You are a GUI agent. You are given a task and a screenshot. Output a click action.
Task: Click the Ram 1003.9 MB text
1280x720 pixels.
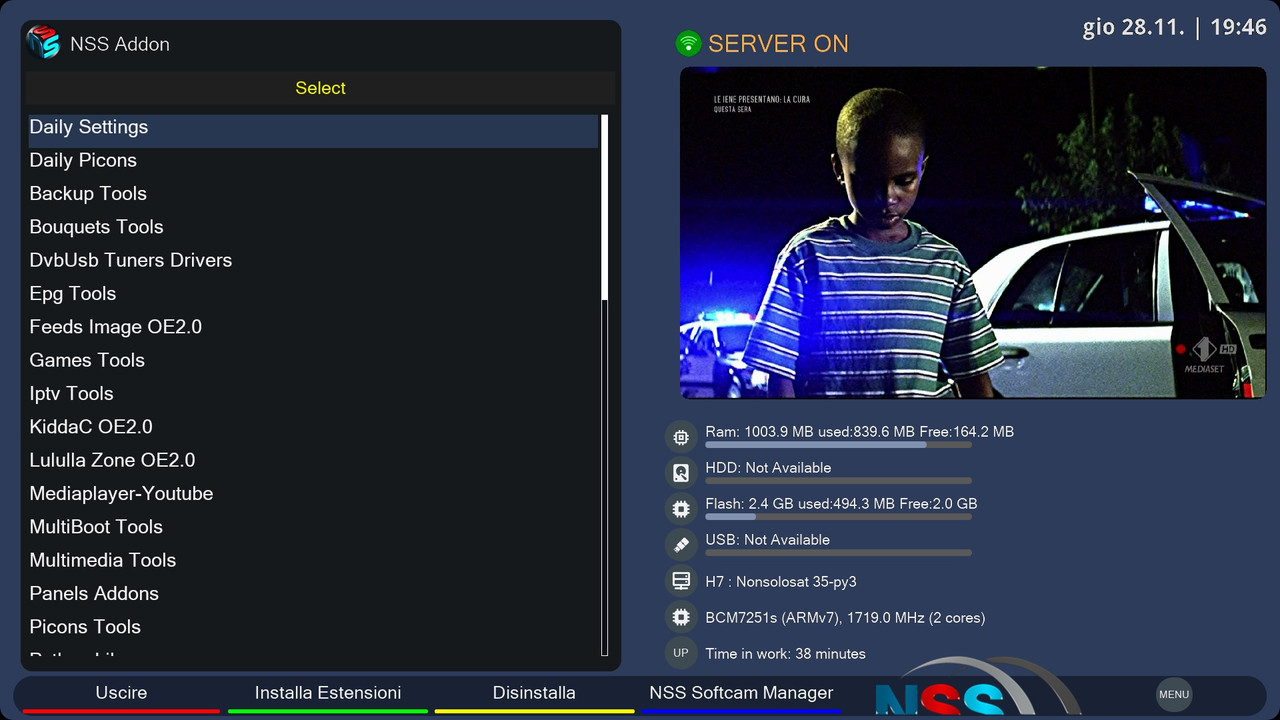point(859,432)
